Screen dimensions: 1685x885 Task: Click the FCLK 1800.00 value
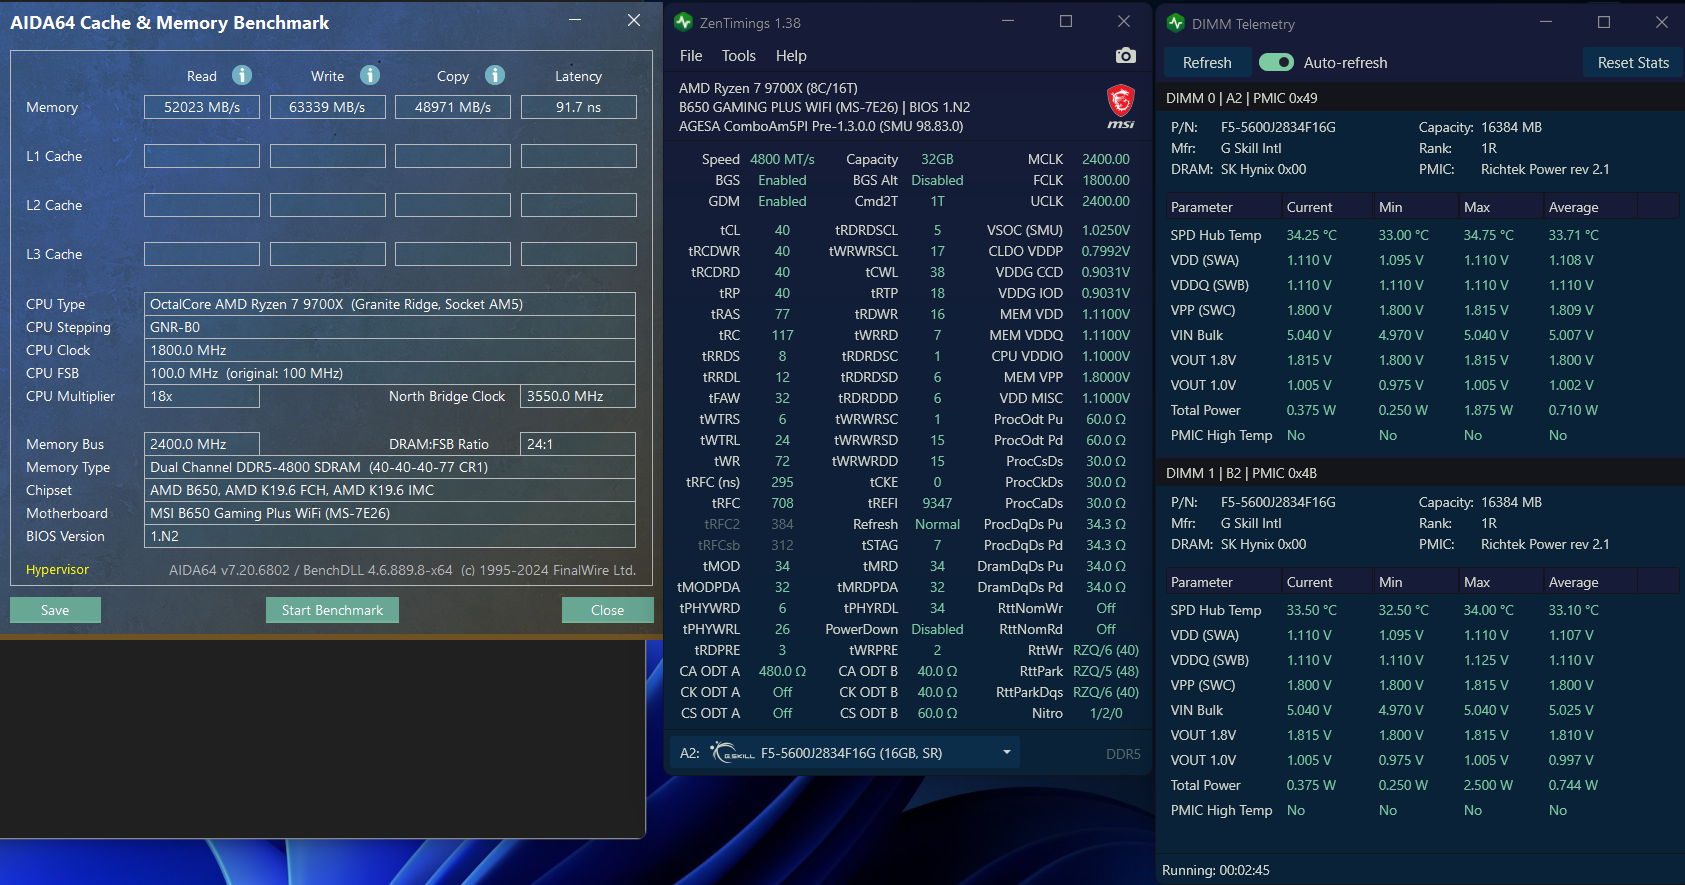(x=1106, y=180)
